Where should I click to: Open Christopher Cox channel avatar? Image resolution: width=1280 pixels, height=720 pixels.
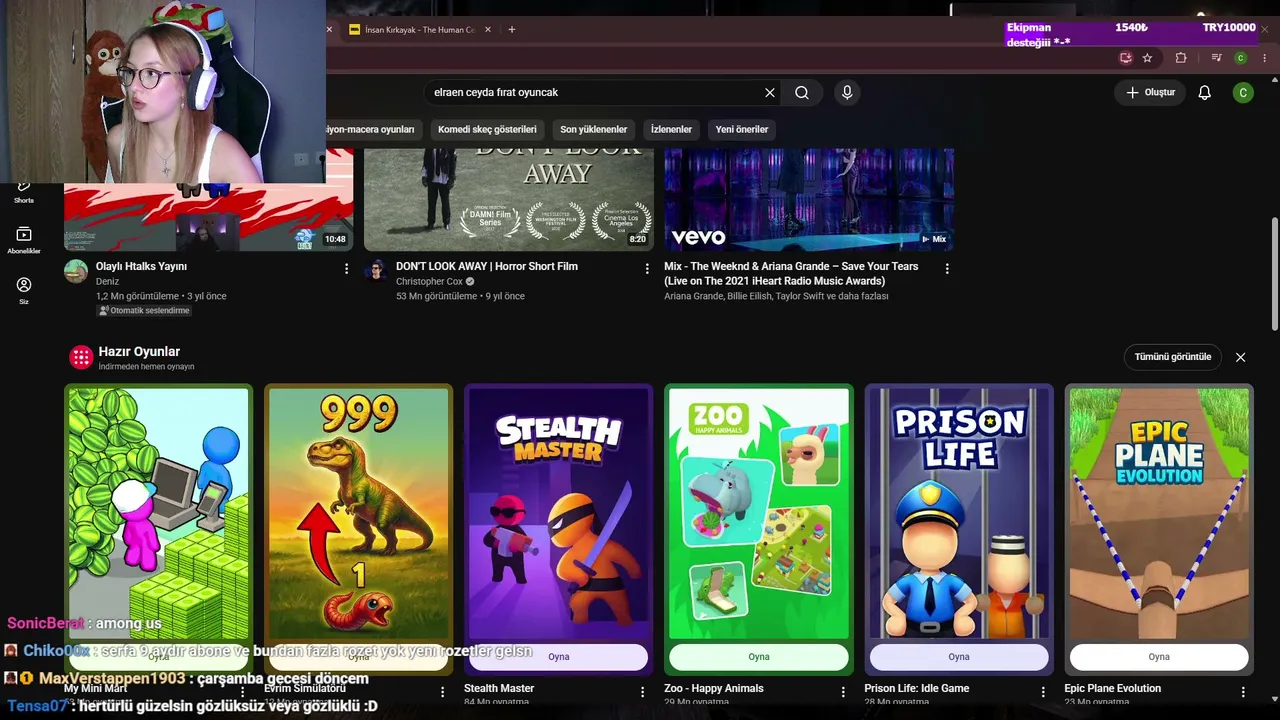[x=376, y=271]
